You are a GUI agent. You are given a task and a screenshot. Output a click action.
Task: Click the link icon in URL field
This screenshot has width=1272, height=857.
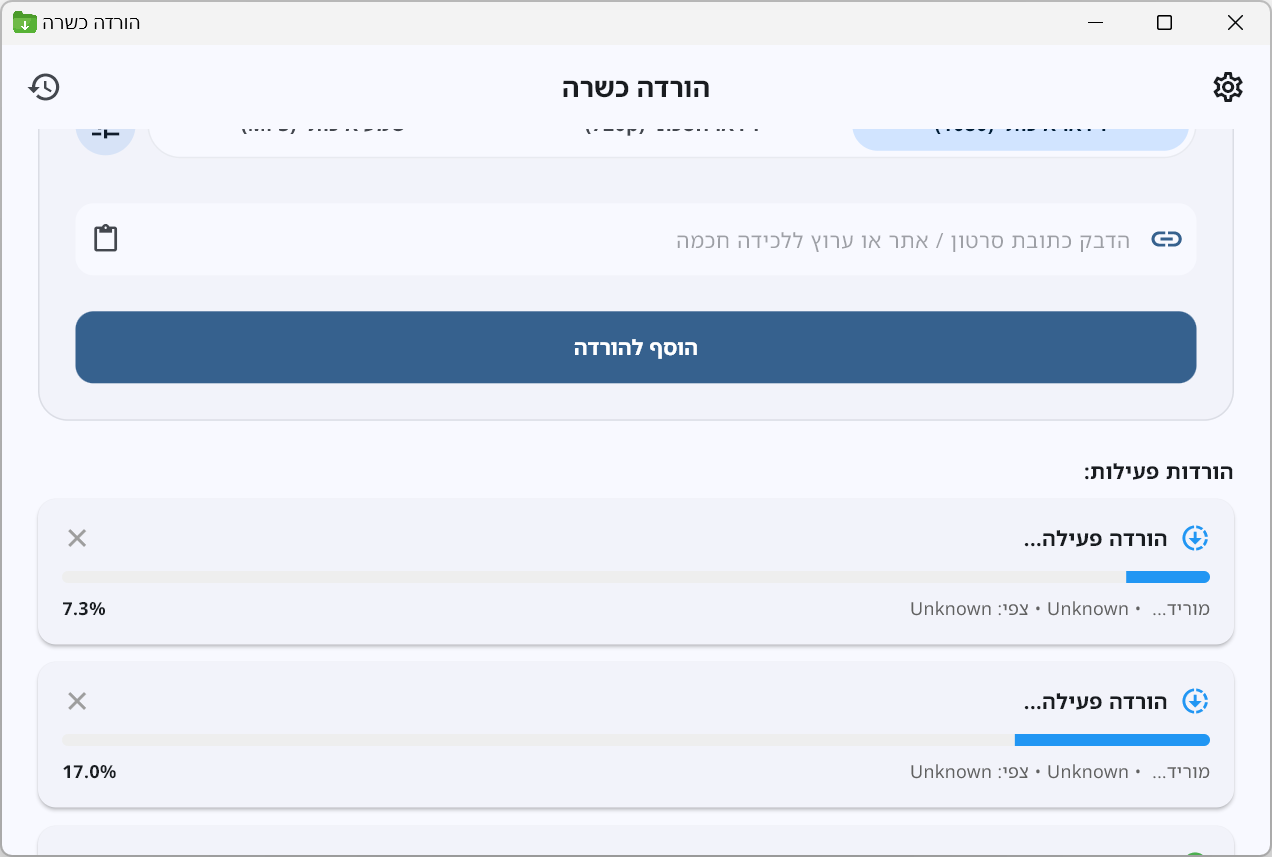[1166, 239]
